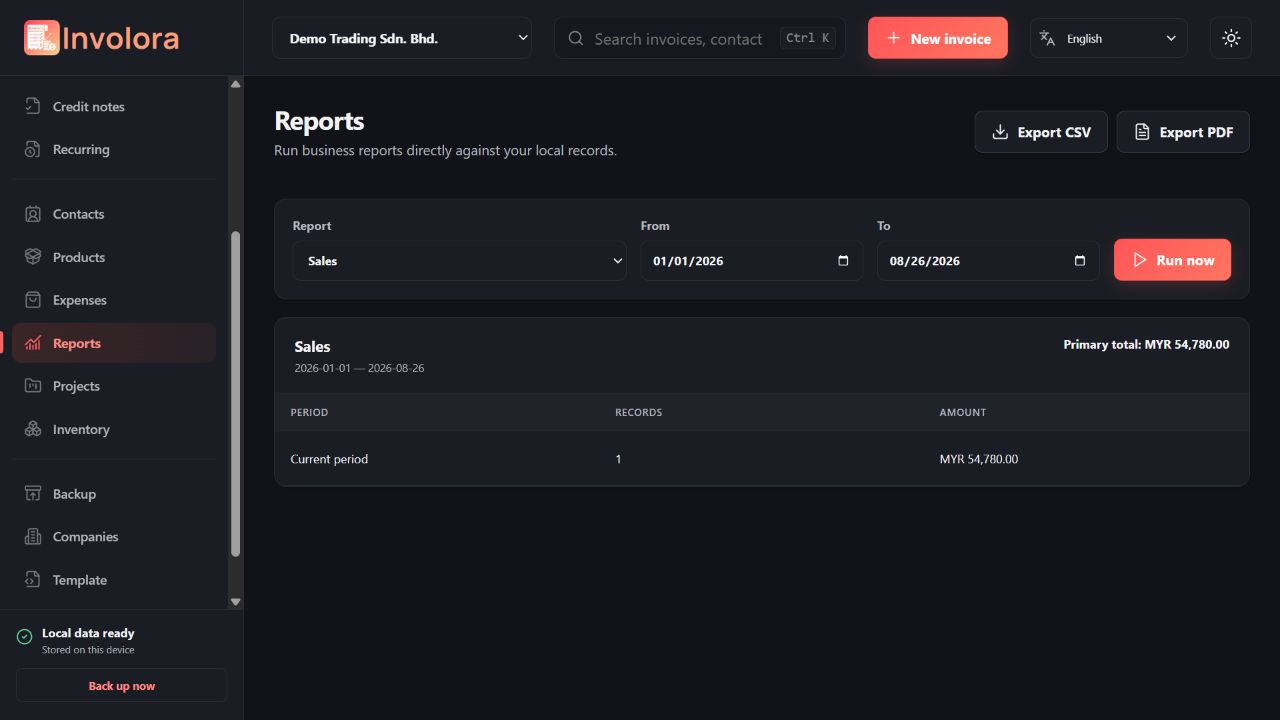The image size is (1280, 720).
Task: Open the Contacts page
Action: [114, 214]
